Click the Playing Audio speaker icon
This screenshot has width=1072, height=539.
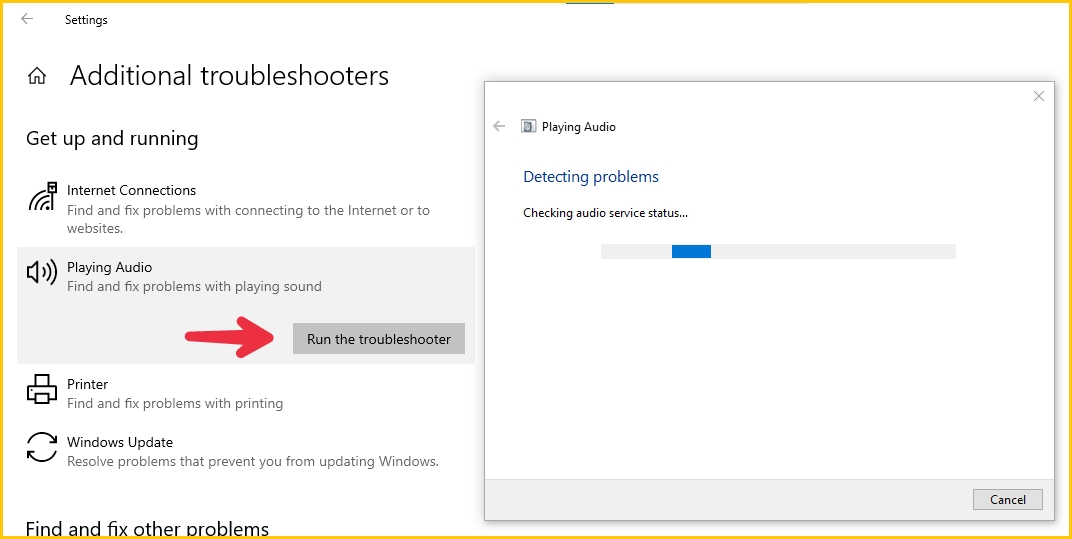point(42,273)
